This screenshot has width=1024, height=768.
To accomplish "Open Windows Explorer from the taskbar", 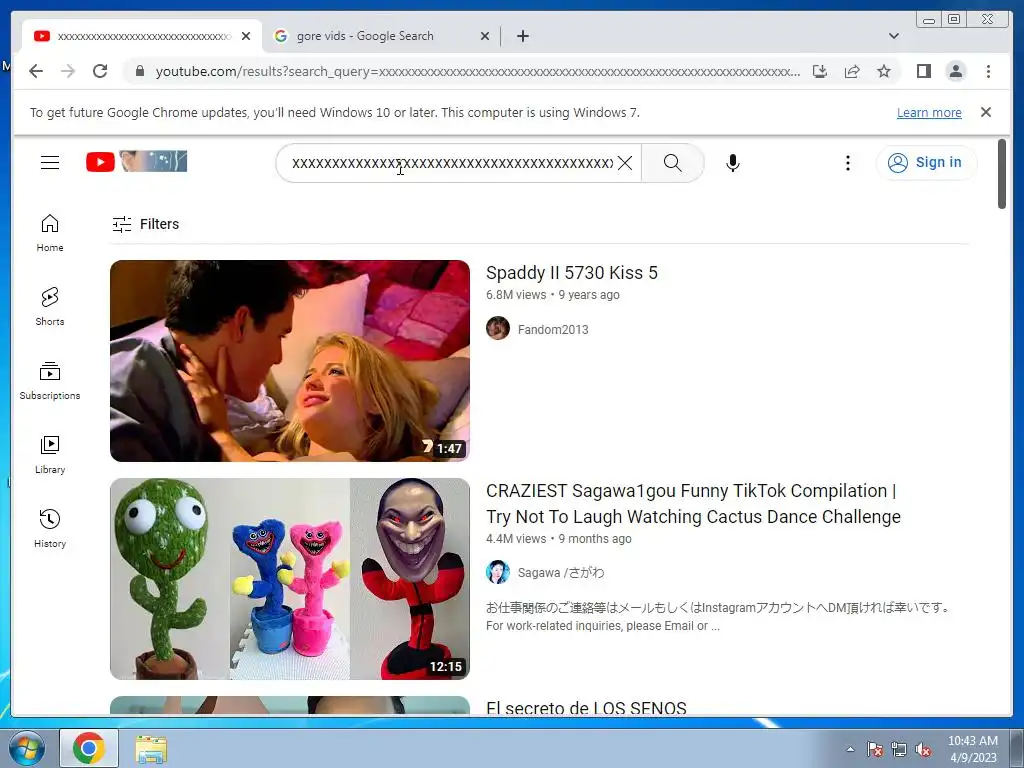I will click(x=151, y=749).
